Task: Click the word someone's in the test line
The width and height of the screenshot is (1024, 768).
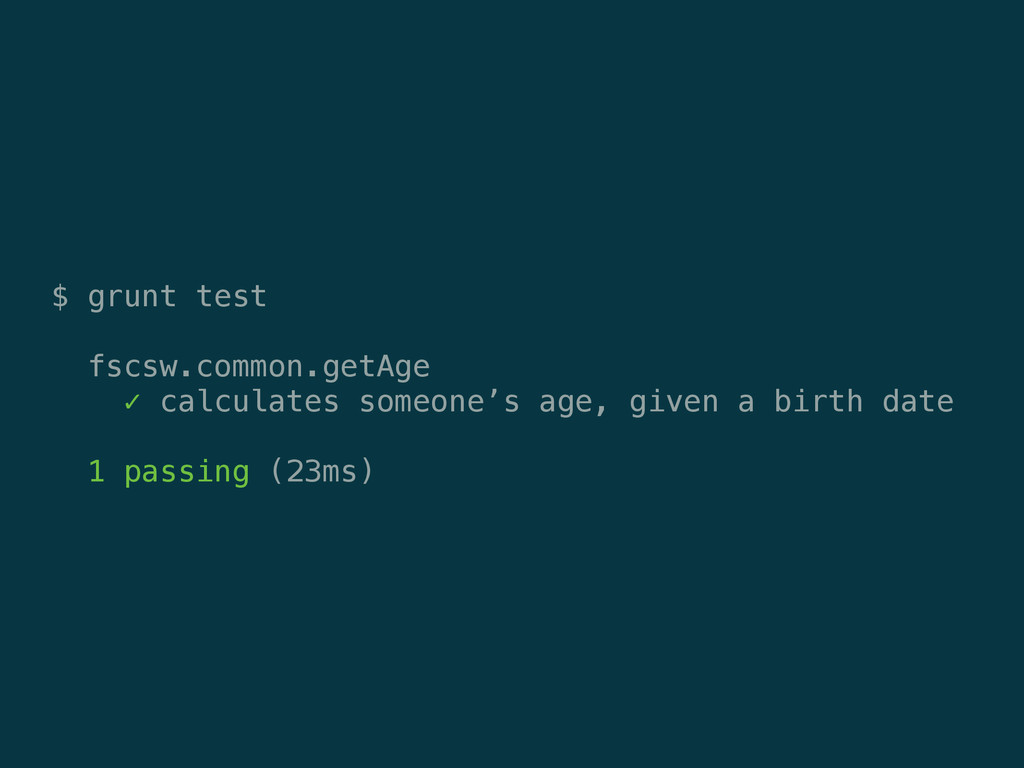Action: pos(440,402)
